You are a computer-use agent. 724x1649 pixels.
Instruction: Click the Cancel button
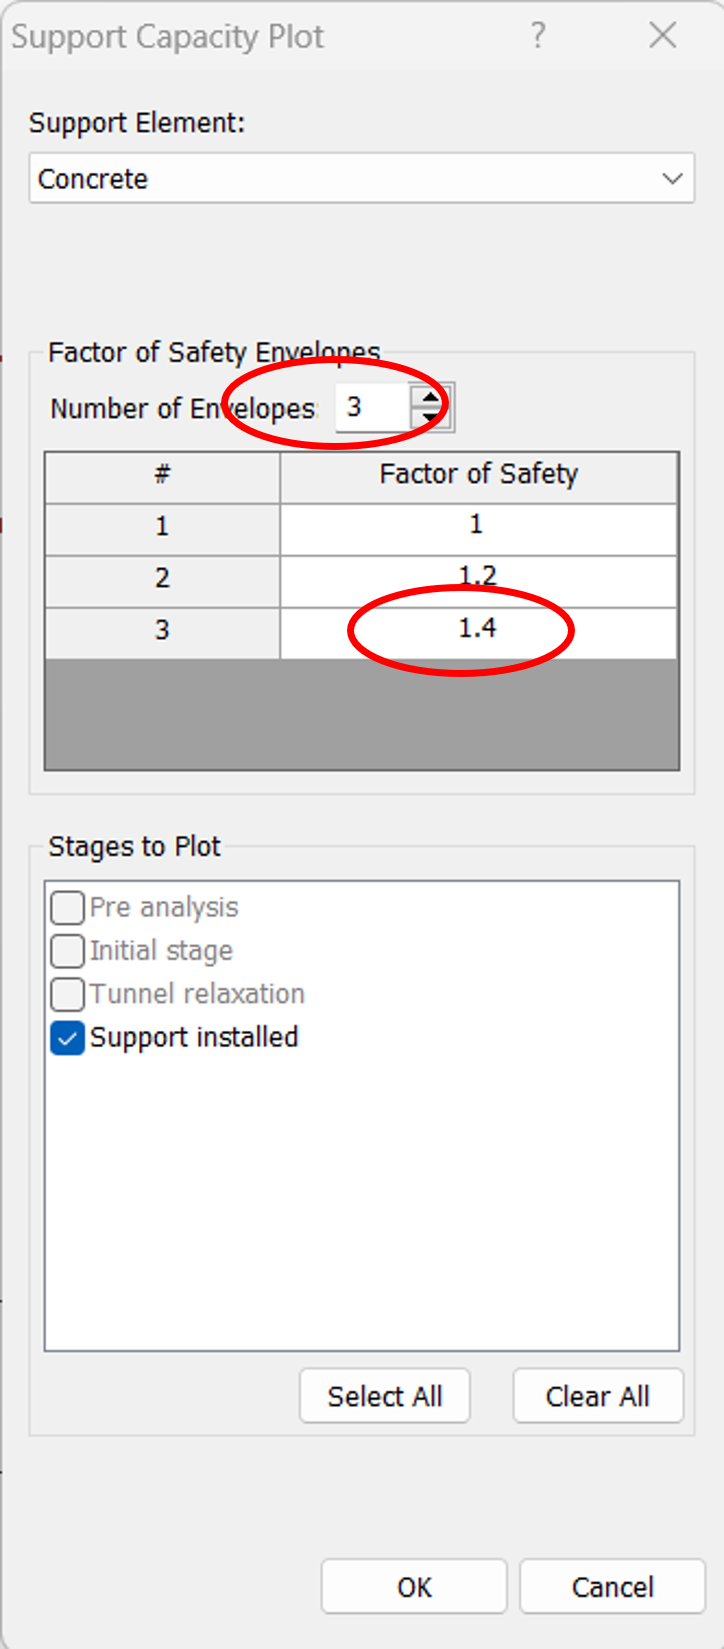pyautogui.click(x=612, y=1587)
